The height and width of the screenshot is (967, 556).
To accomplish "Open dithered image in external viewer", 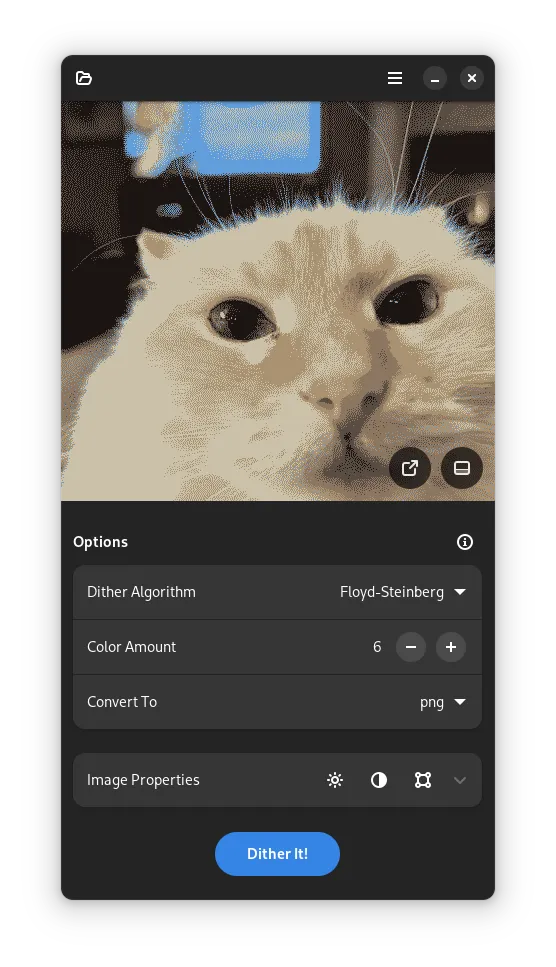I will pos(410,468).
